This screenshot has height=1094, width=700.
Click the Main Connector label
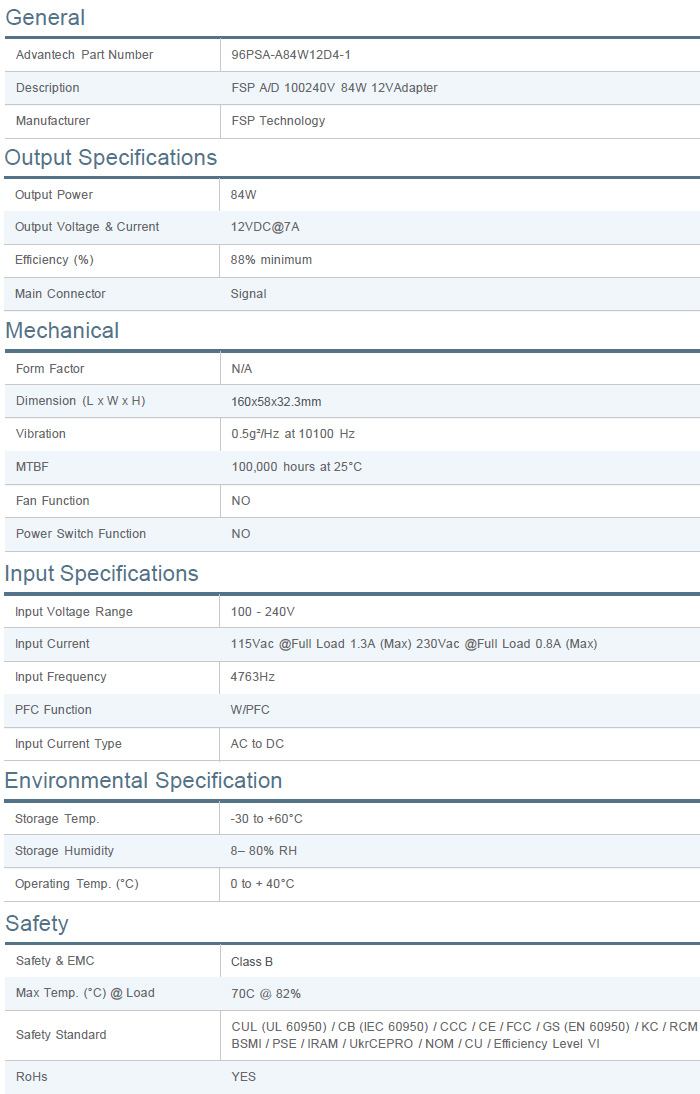[60, 294]
